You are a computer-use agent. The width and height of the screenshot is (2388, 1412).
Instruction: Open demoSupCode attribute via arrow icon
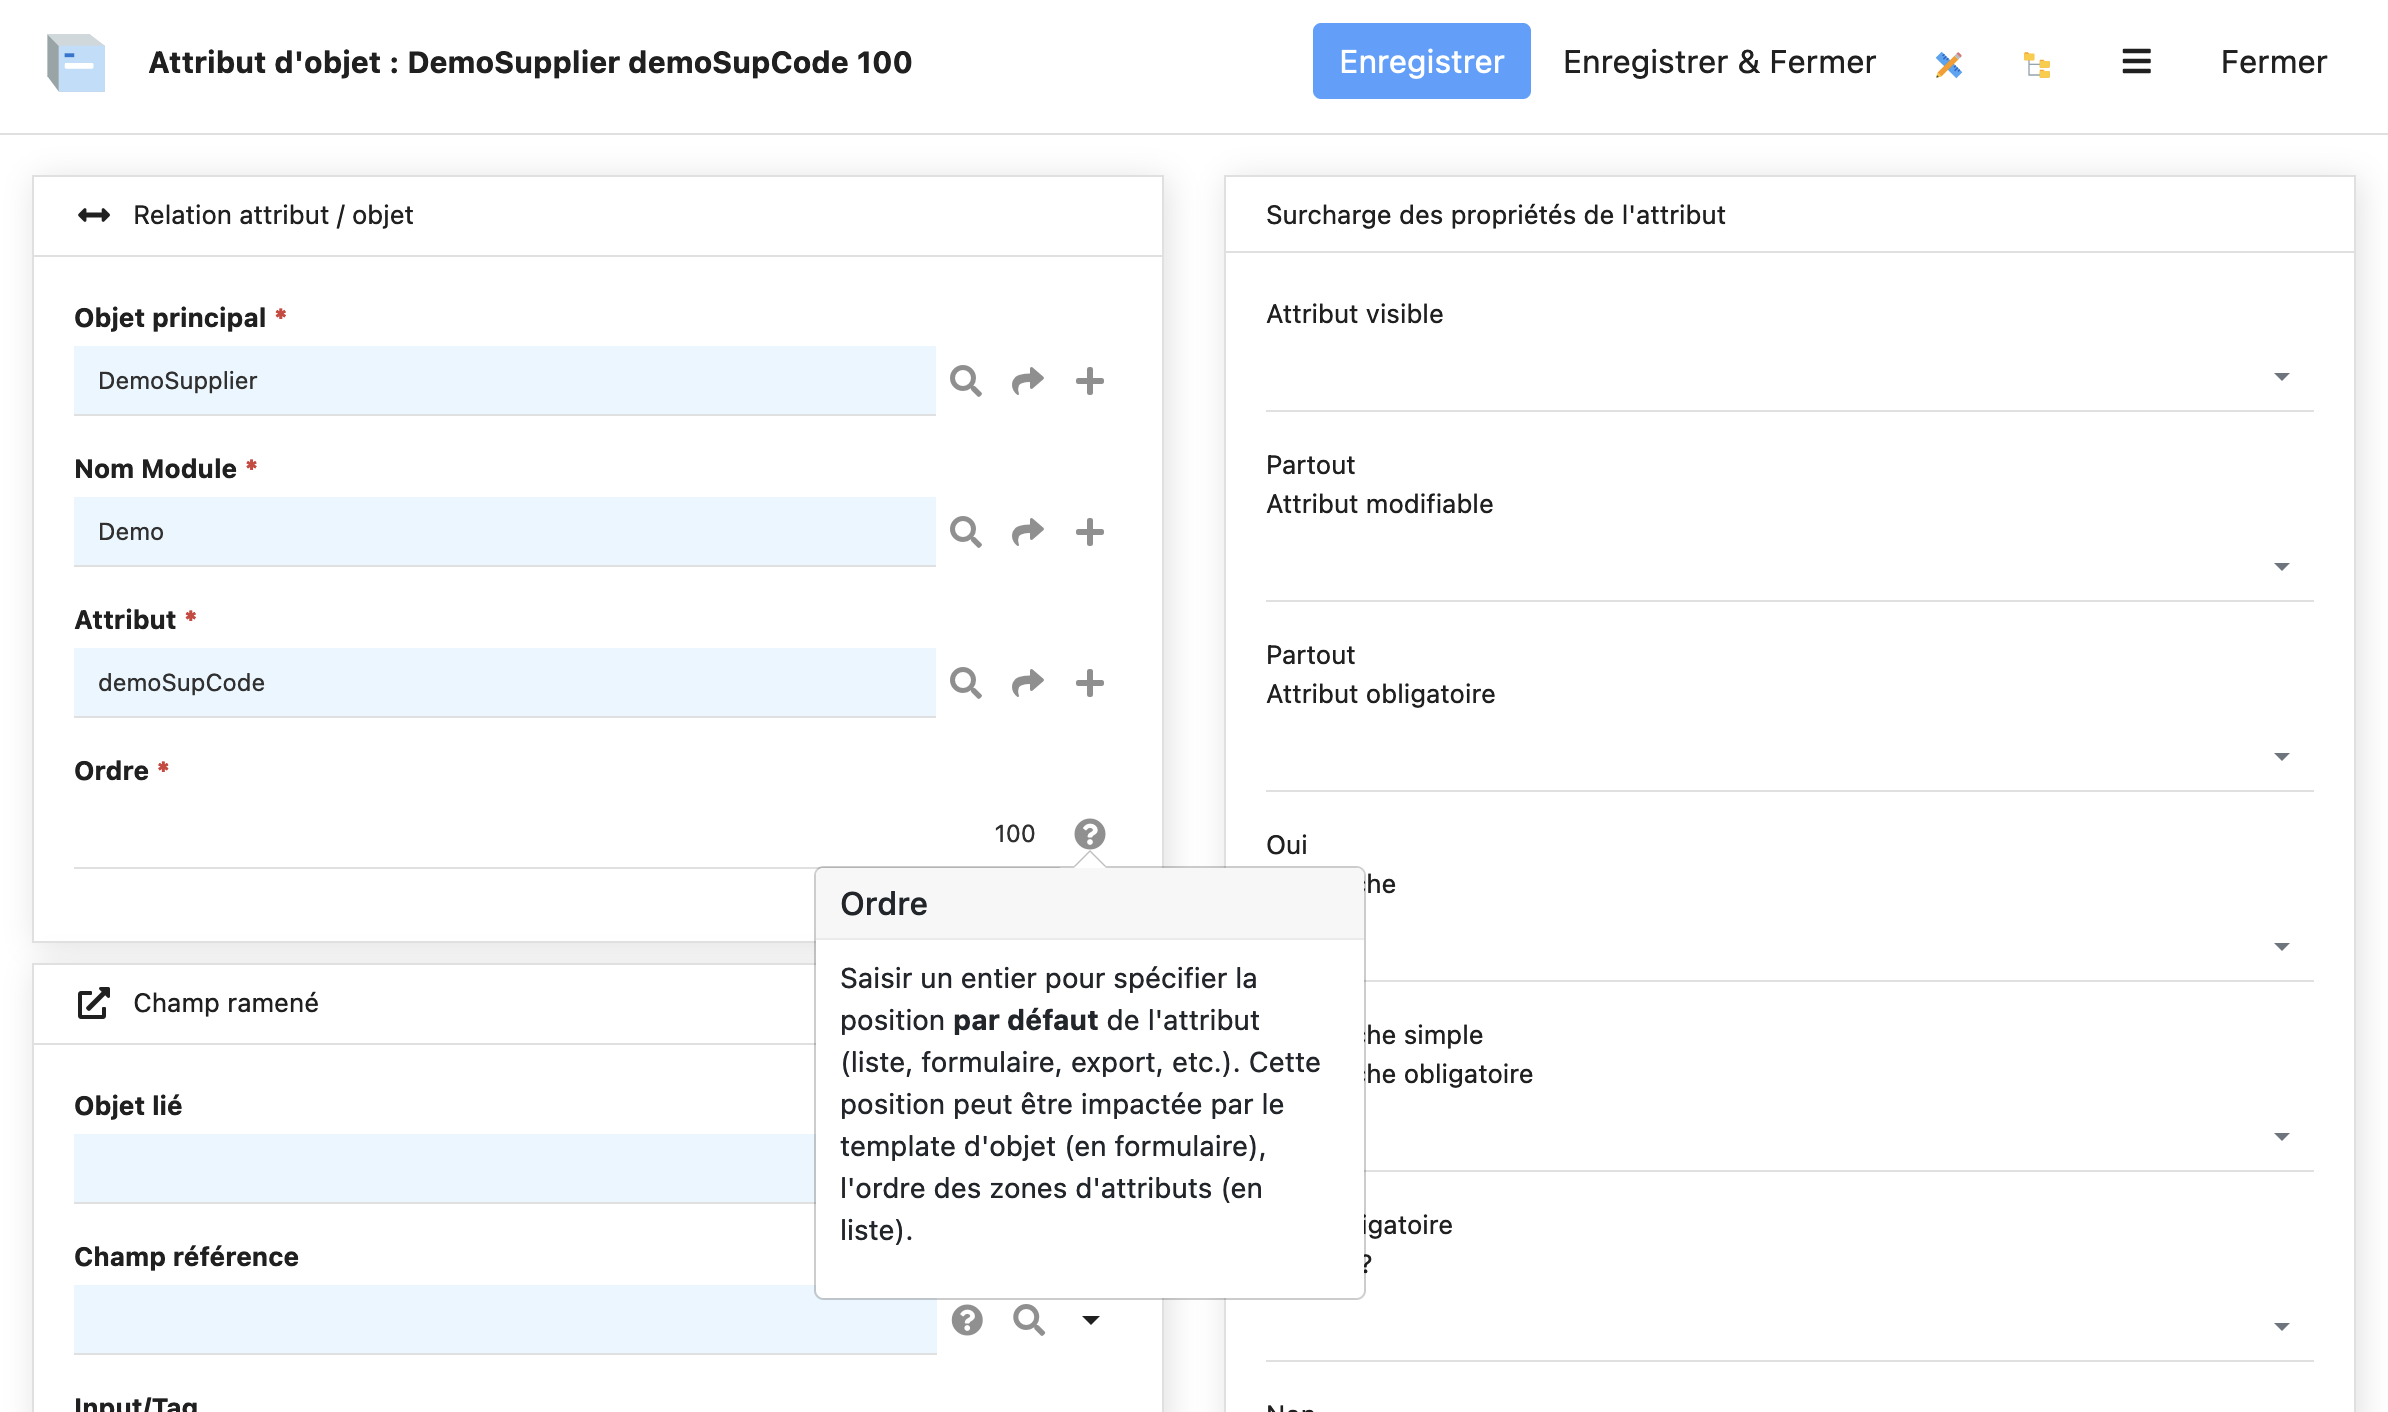click(1027, 683)
